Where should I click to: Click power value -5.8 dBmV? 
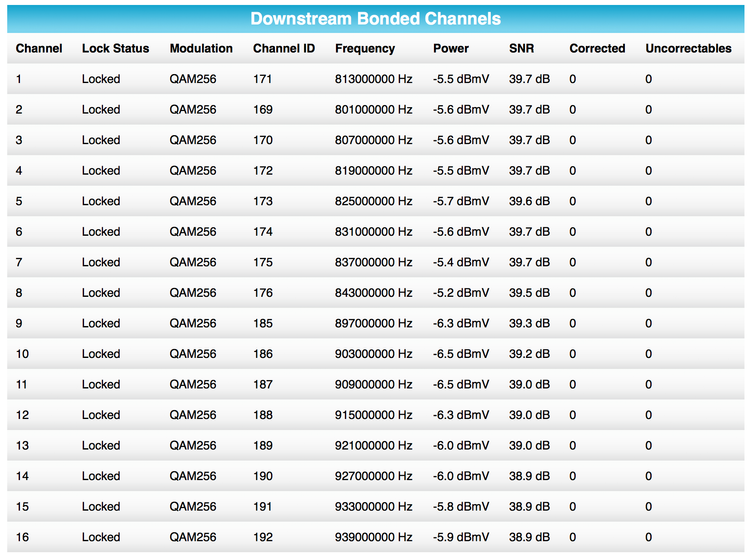click(461, 507)
